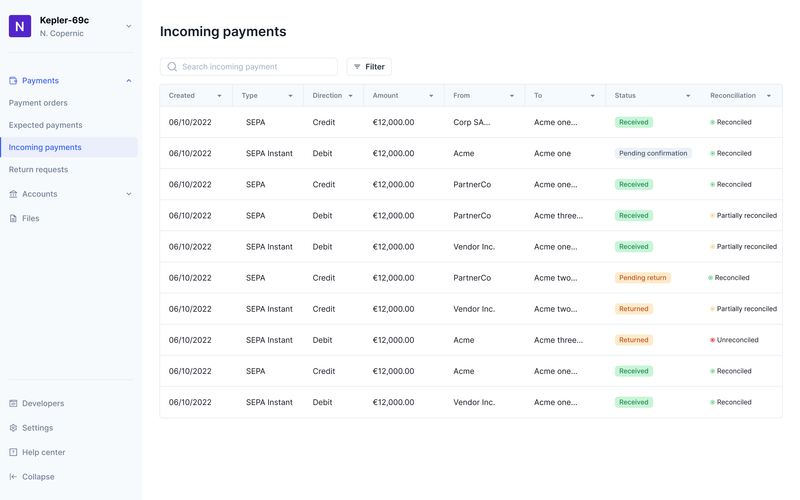Click the Received badge in Corp SA row

[634, 122]
